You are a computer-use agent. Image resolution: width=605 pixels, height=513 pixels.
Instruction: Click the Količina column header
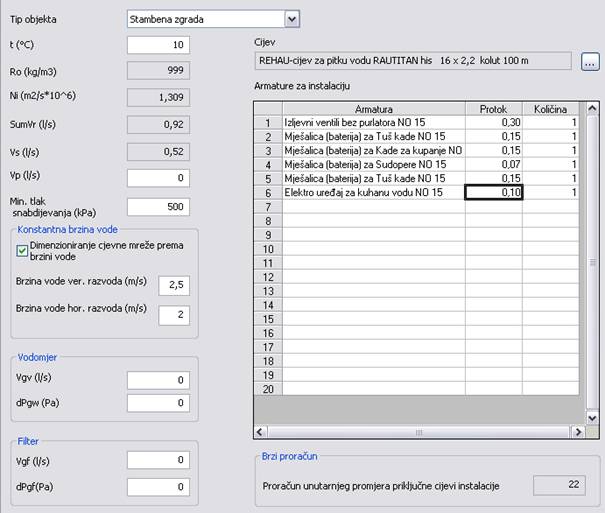551,108
